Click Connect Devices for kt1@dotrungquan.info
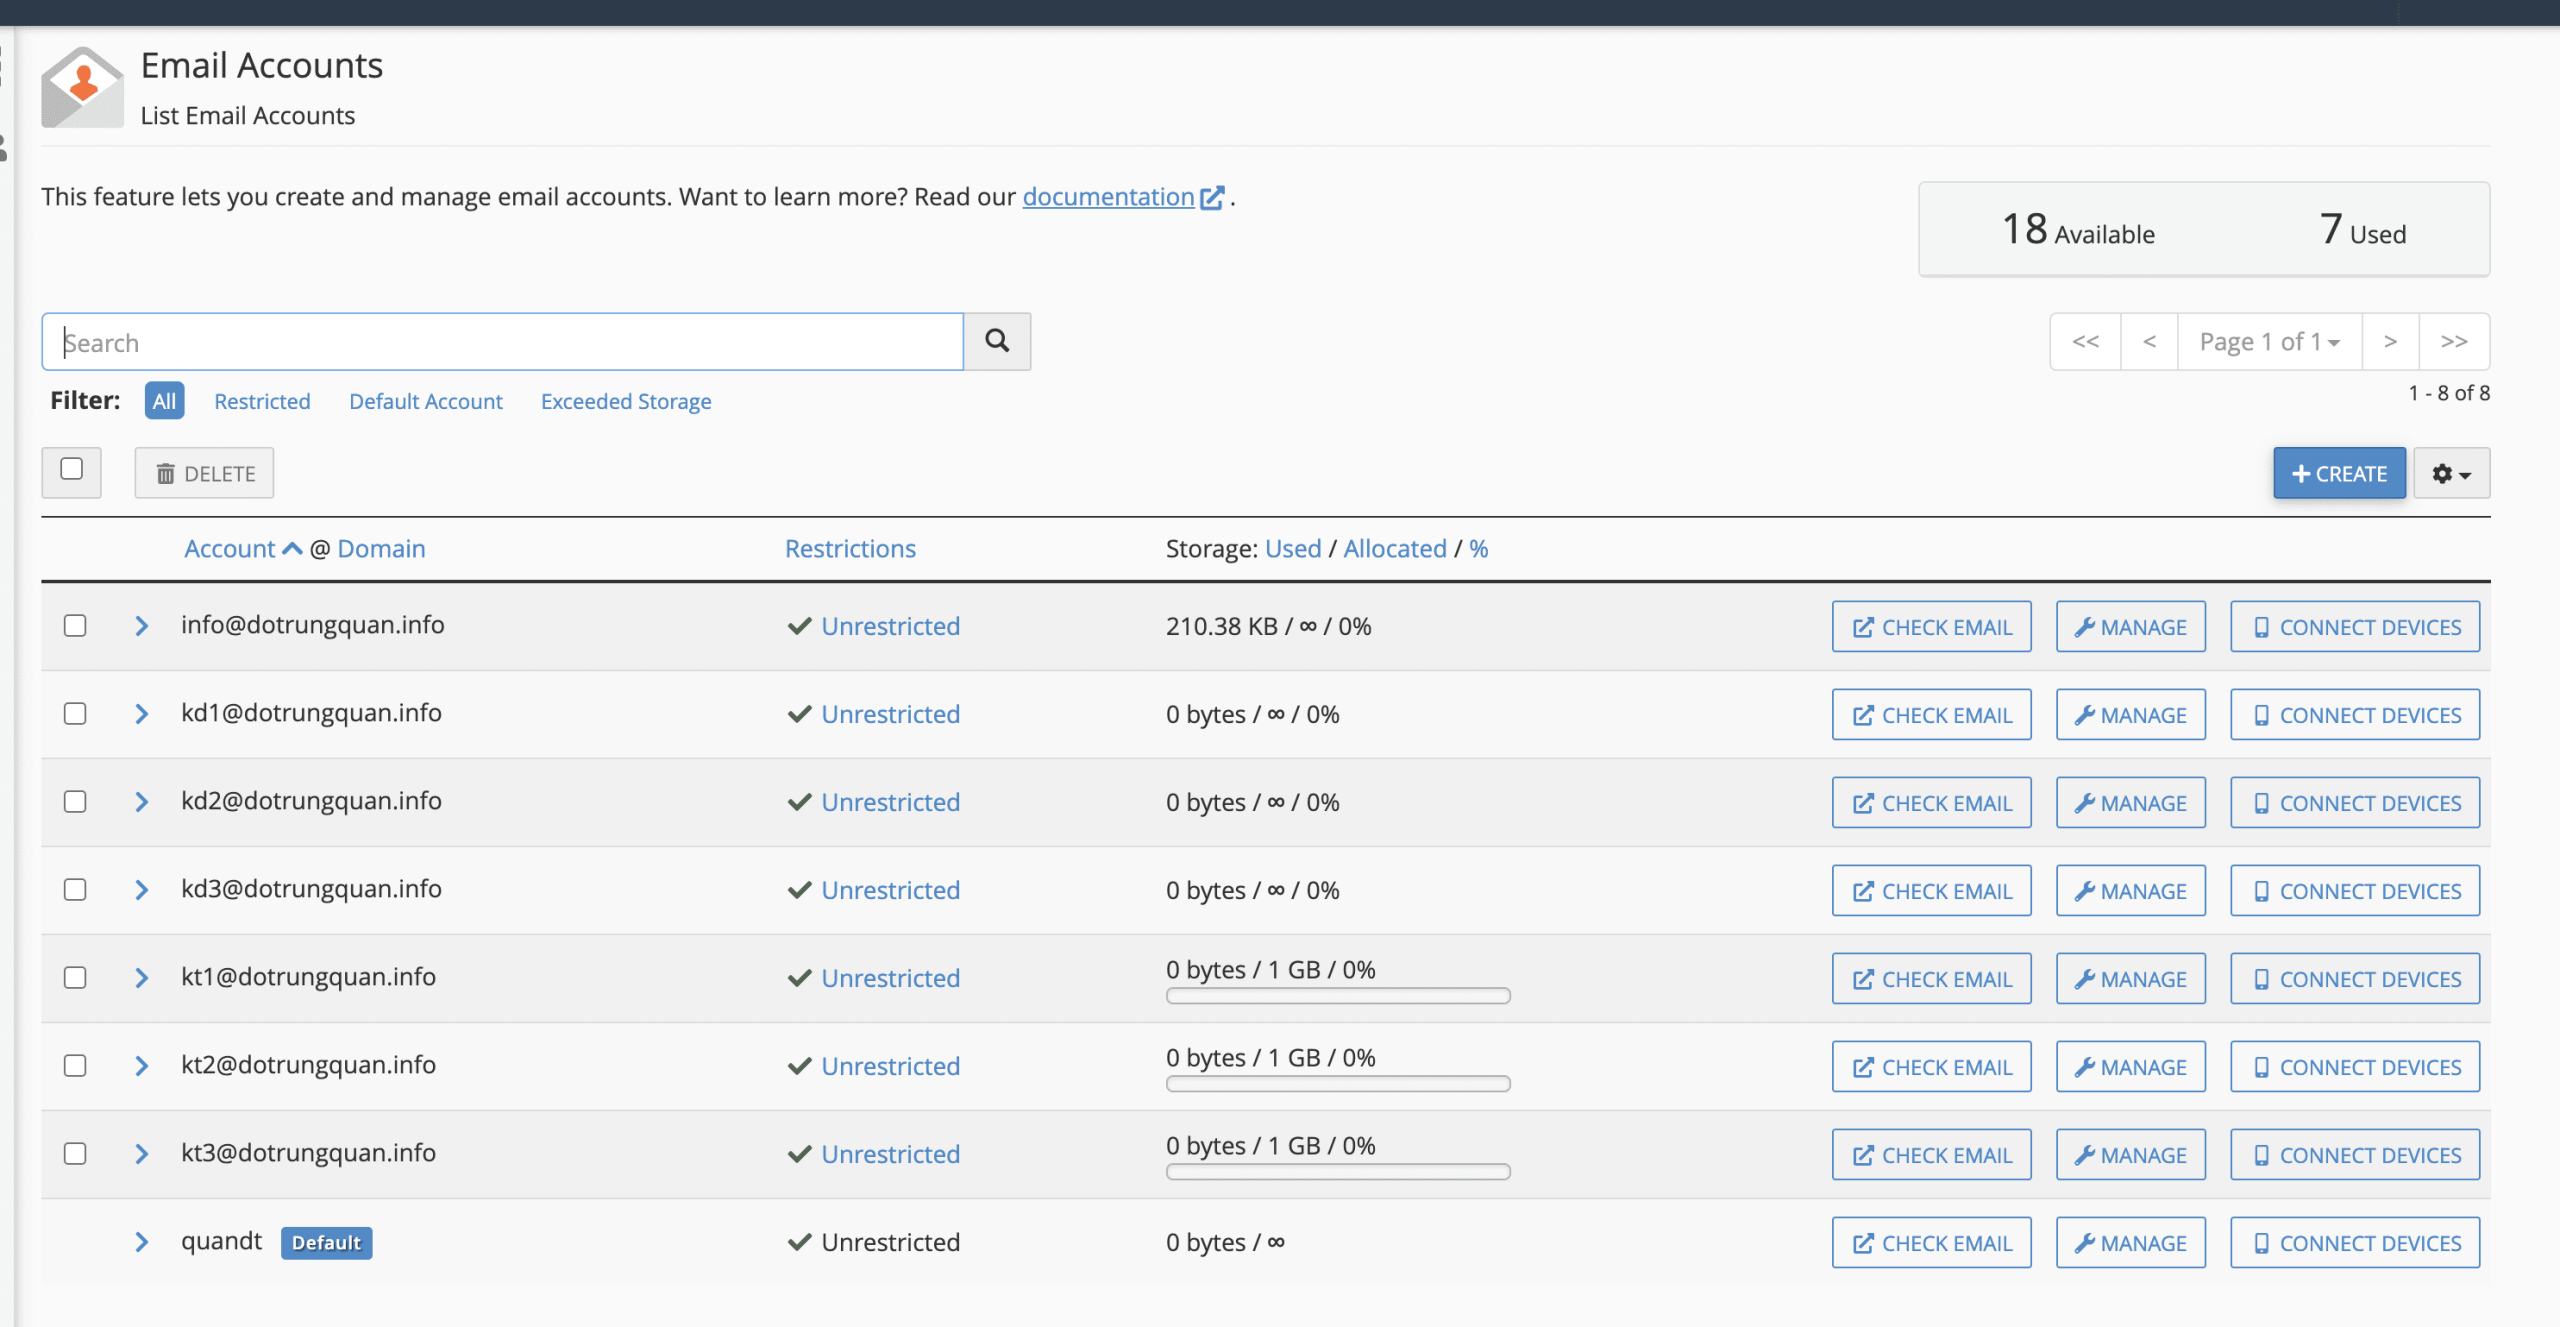This screenshot has height=1327, width=2560. pos(2354,978)
